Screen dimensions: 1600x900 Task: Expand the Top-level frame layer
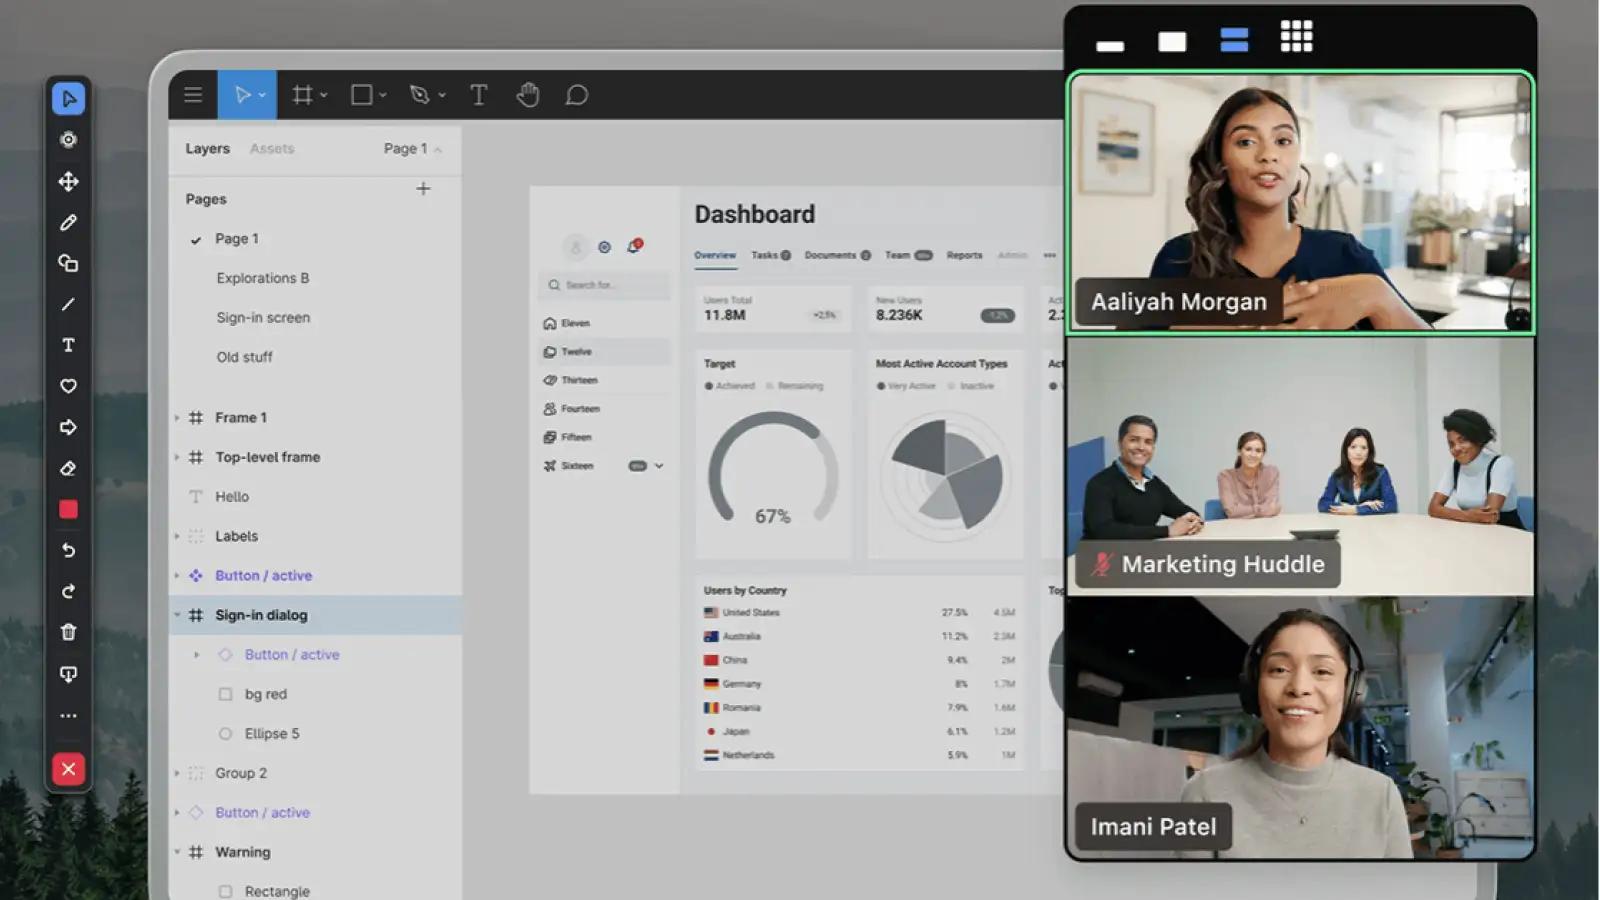pos(178,457)
